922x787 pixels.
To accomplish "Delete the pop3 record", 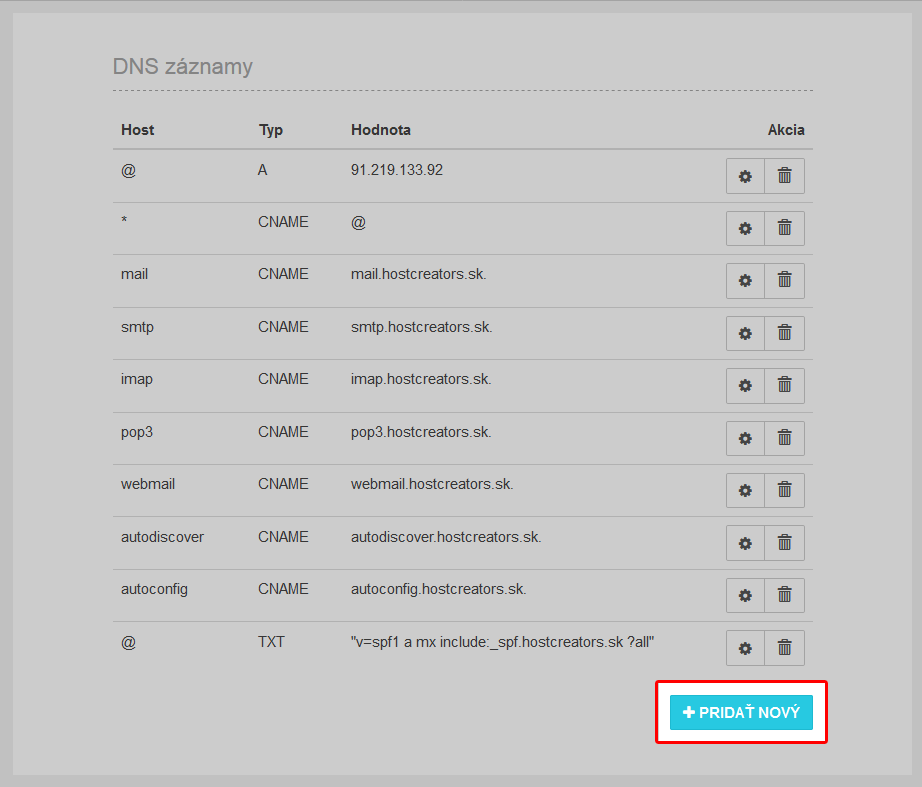I will [784, 438].
